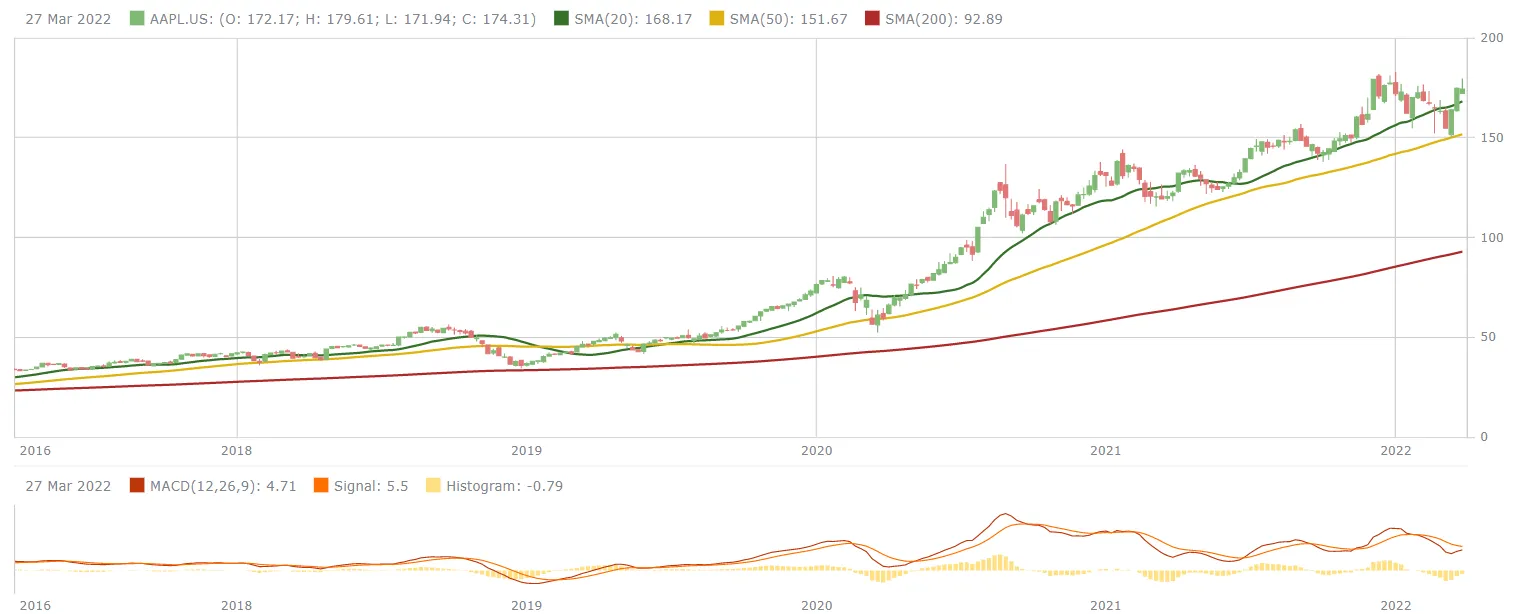1513x614 pixels.
Task: Click the pale yellow Histogram legend square
Action: tap(432, 486)
